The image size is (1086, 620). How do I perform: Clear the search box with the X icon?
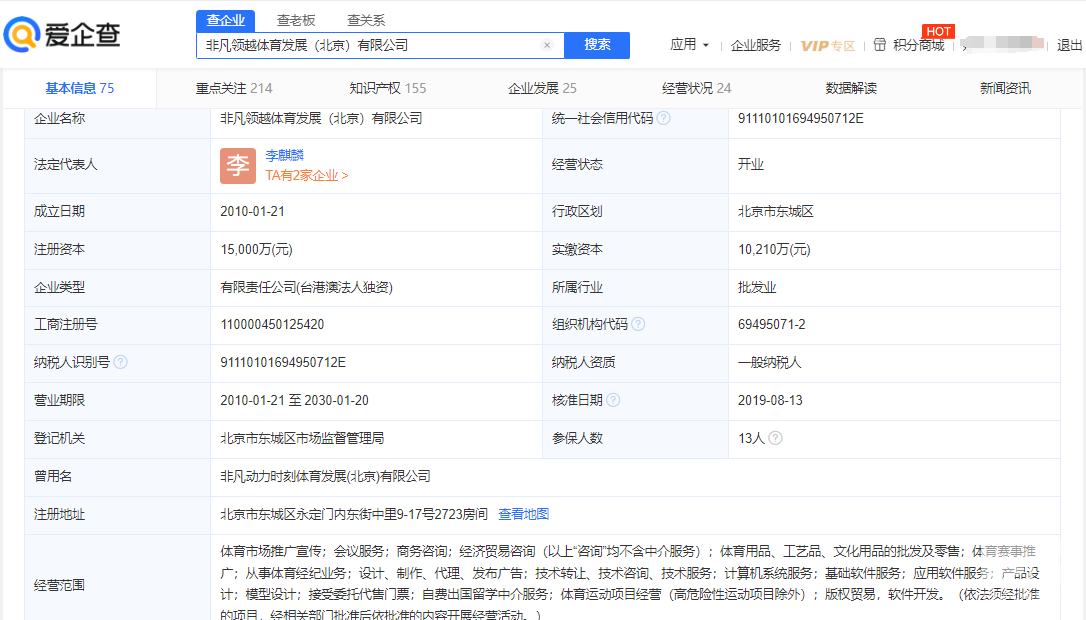tap(547, 45)
